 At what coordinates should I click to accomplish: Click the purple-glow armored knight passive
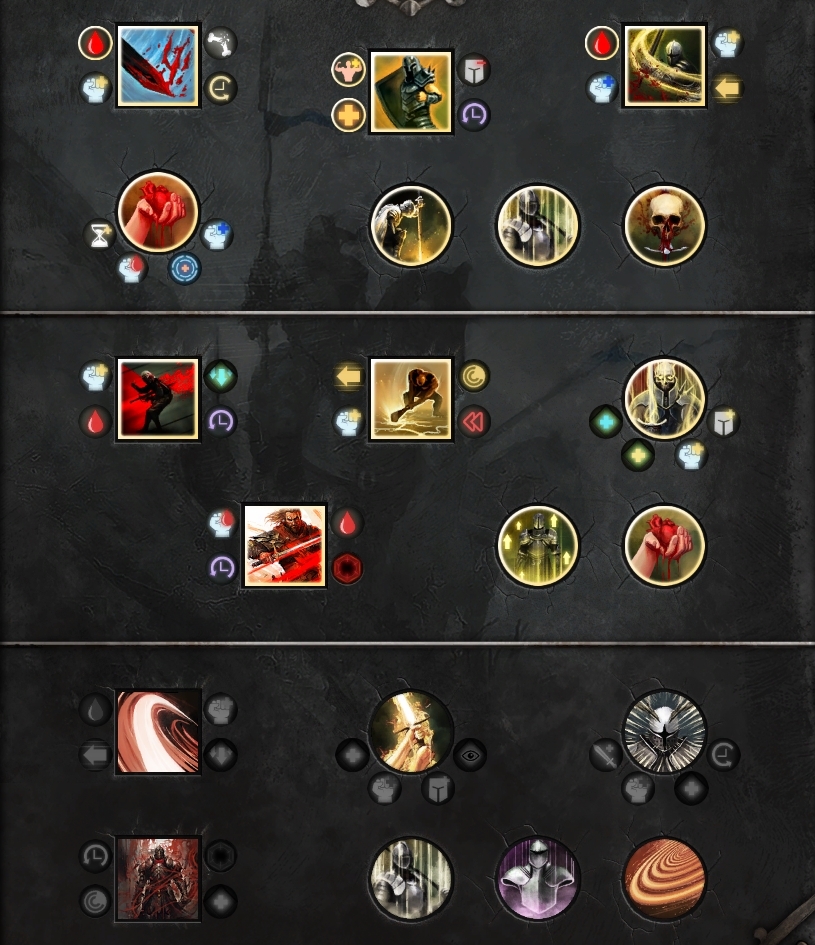click(x=538, y=879)
